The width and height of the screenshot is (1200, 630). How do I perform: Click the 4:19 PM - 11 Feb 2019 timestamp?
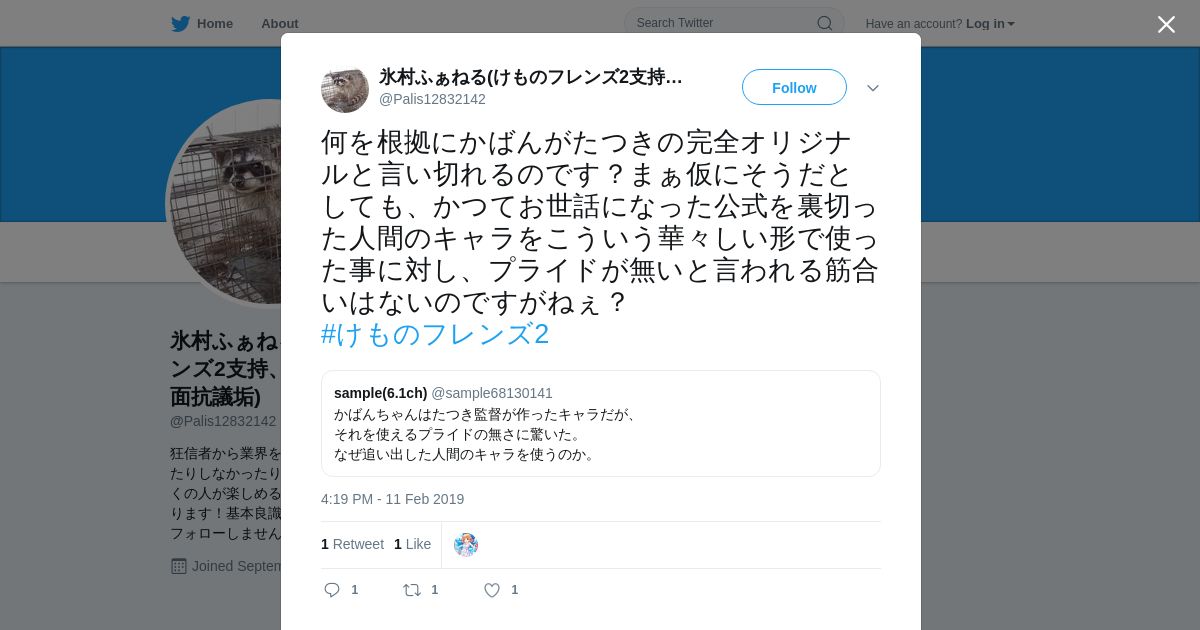[x=392, y=499]
